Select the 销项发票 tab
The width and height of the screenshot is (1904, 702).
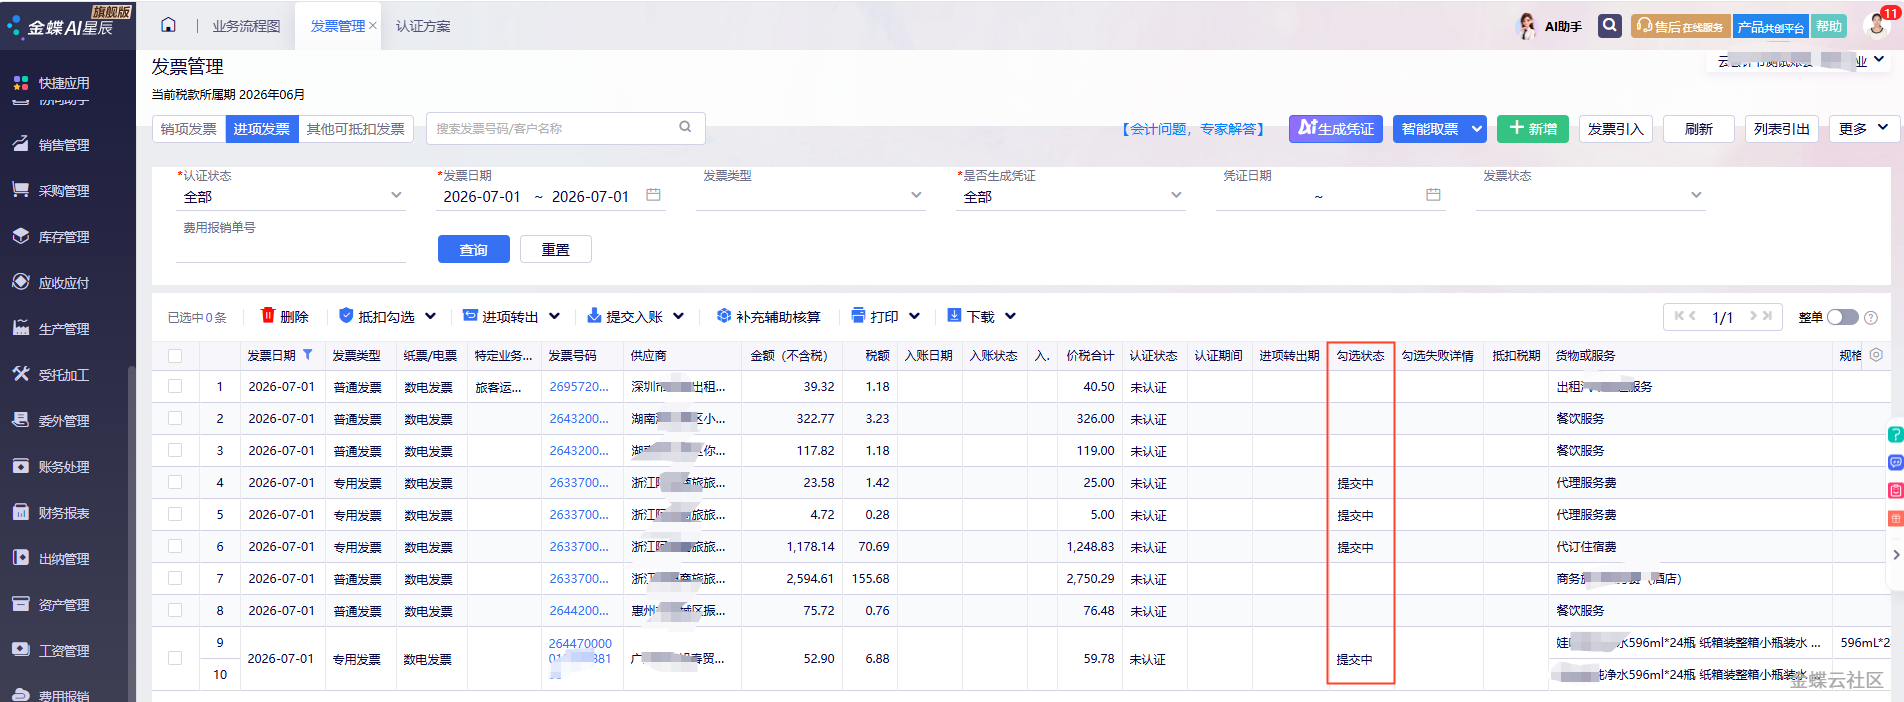[189, 129]
